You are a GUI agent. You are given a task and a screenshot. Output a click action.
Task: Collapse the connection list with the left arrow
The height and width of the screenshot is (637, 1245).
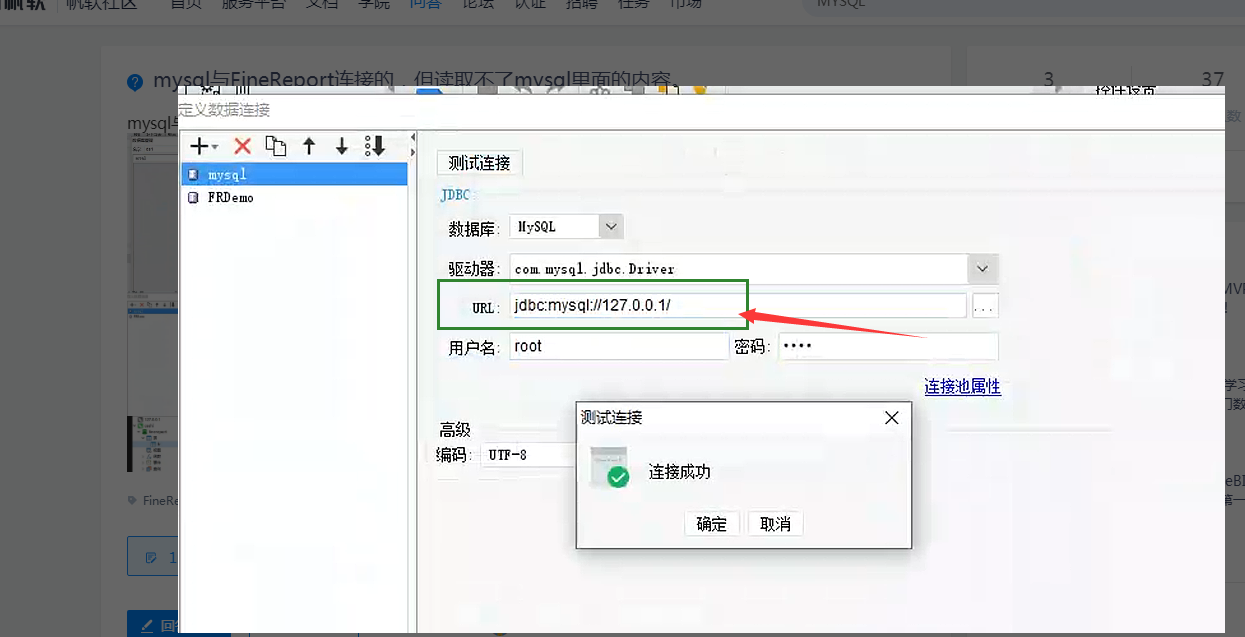click(413, 137)
